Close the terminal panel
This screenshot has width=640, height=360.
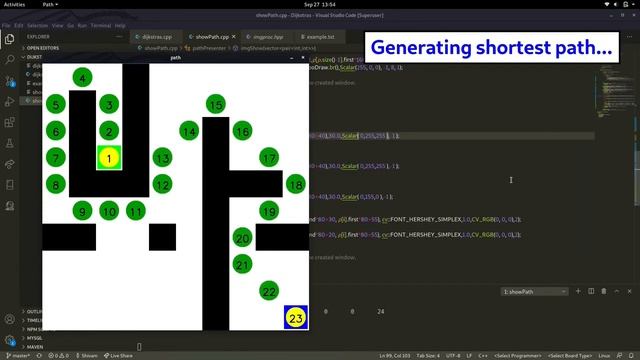point(629,291)
